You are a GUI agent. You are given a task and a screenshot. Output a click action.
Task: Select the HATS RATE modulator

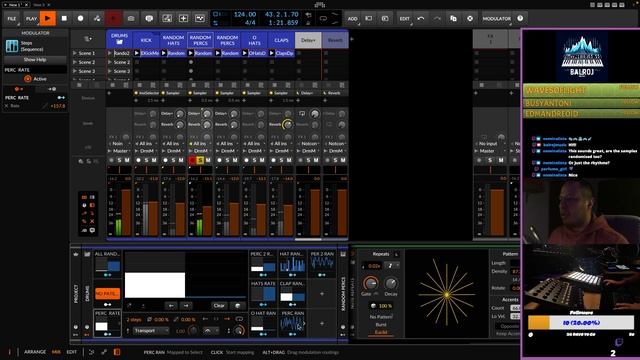263,293
